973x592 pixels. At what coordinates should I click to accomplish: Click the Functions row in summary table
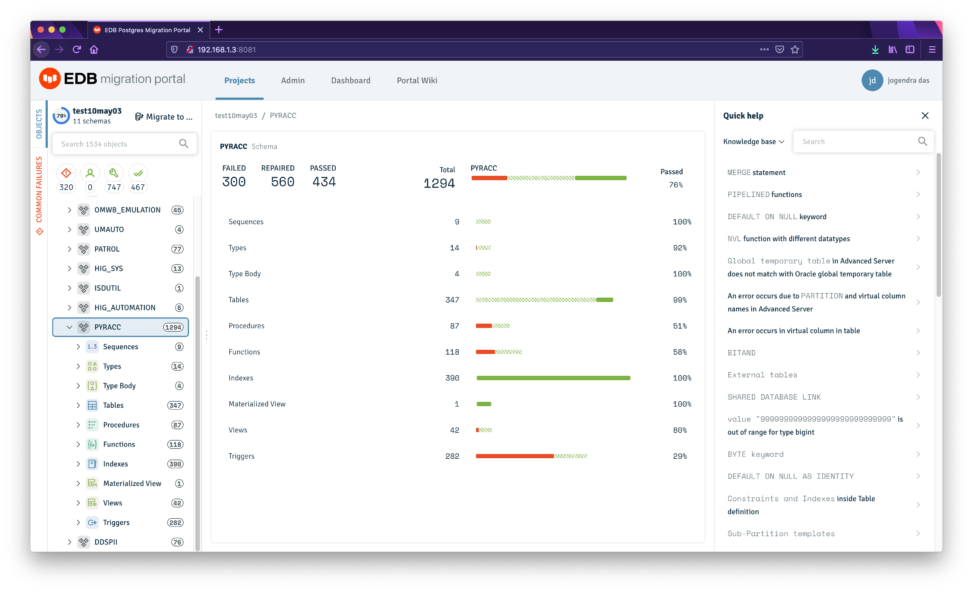pyautogui.click(x=459, y=352)
